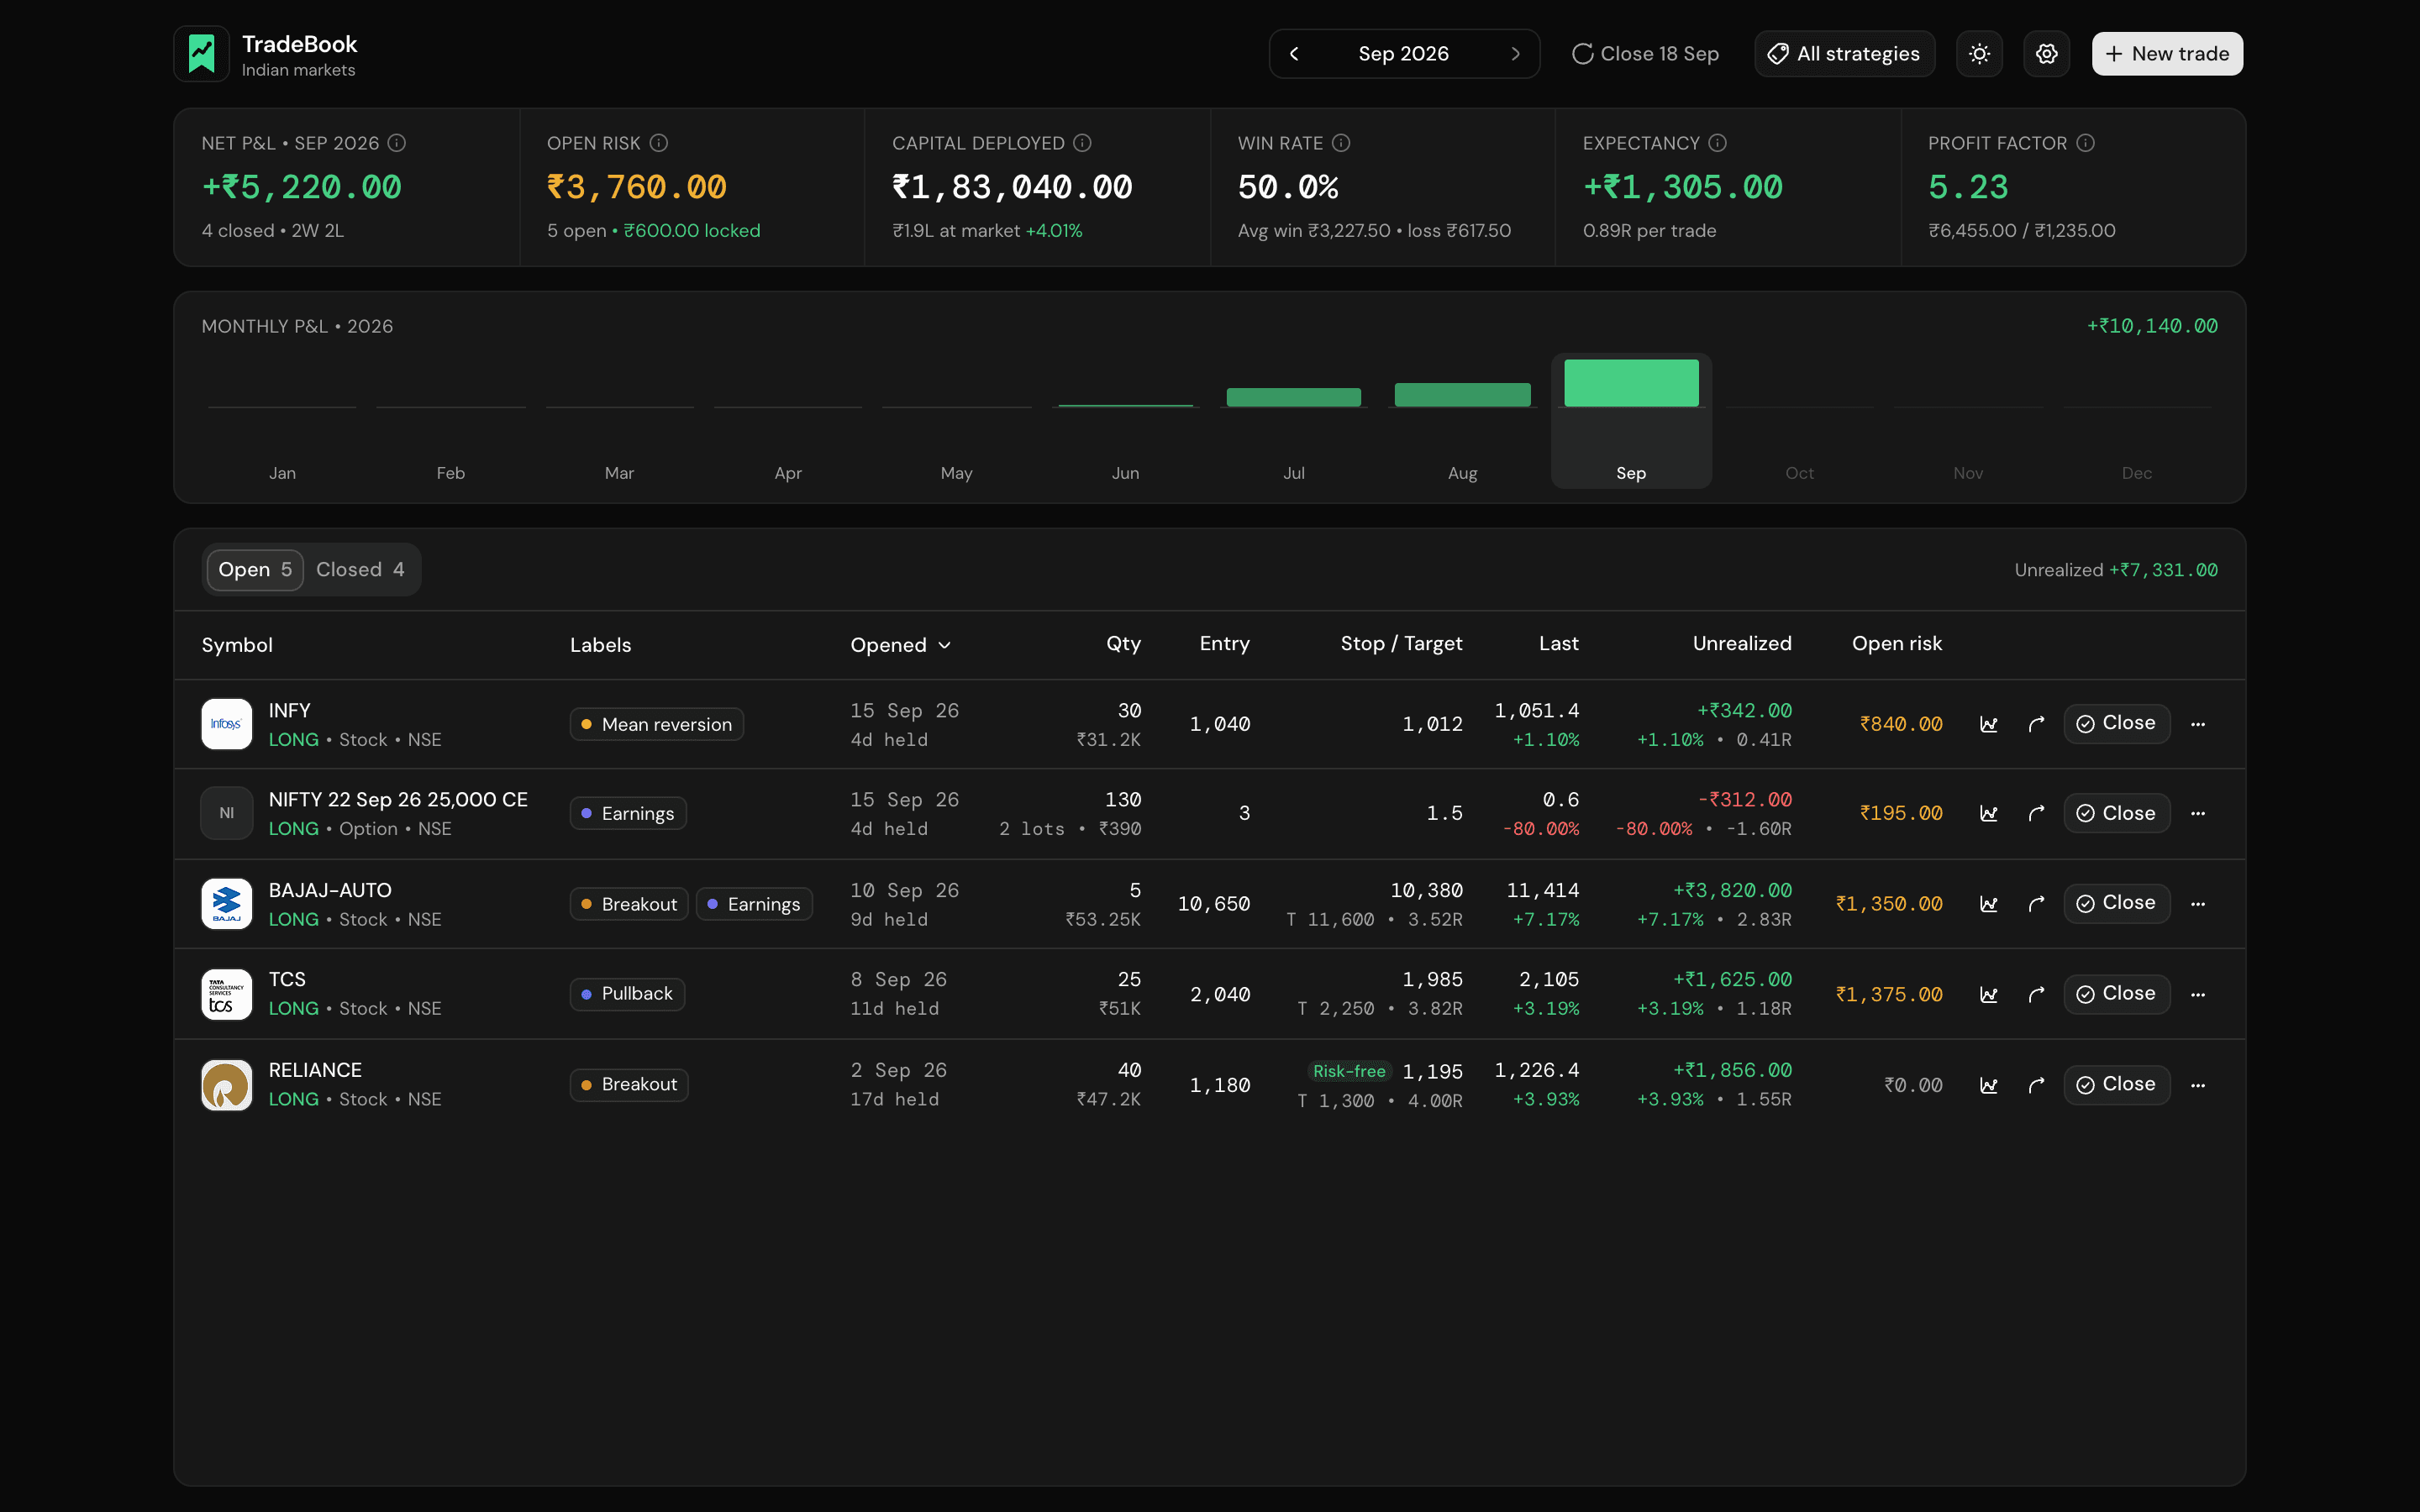Image resolution: width=2420 pixels, height=1512 pixels.
Task: Show Net P&L info tooltip icon
Action: (x=397, y=143)
